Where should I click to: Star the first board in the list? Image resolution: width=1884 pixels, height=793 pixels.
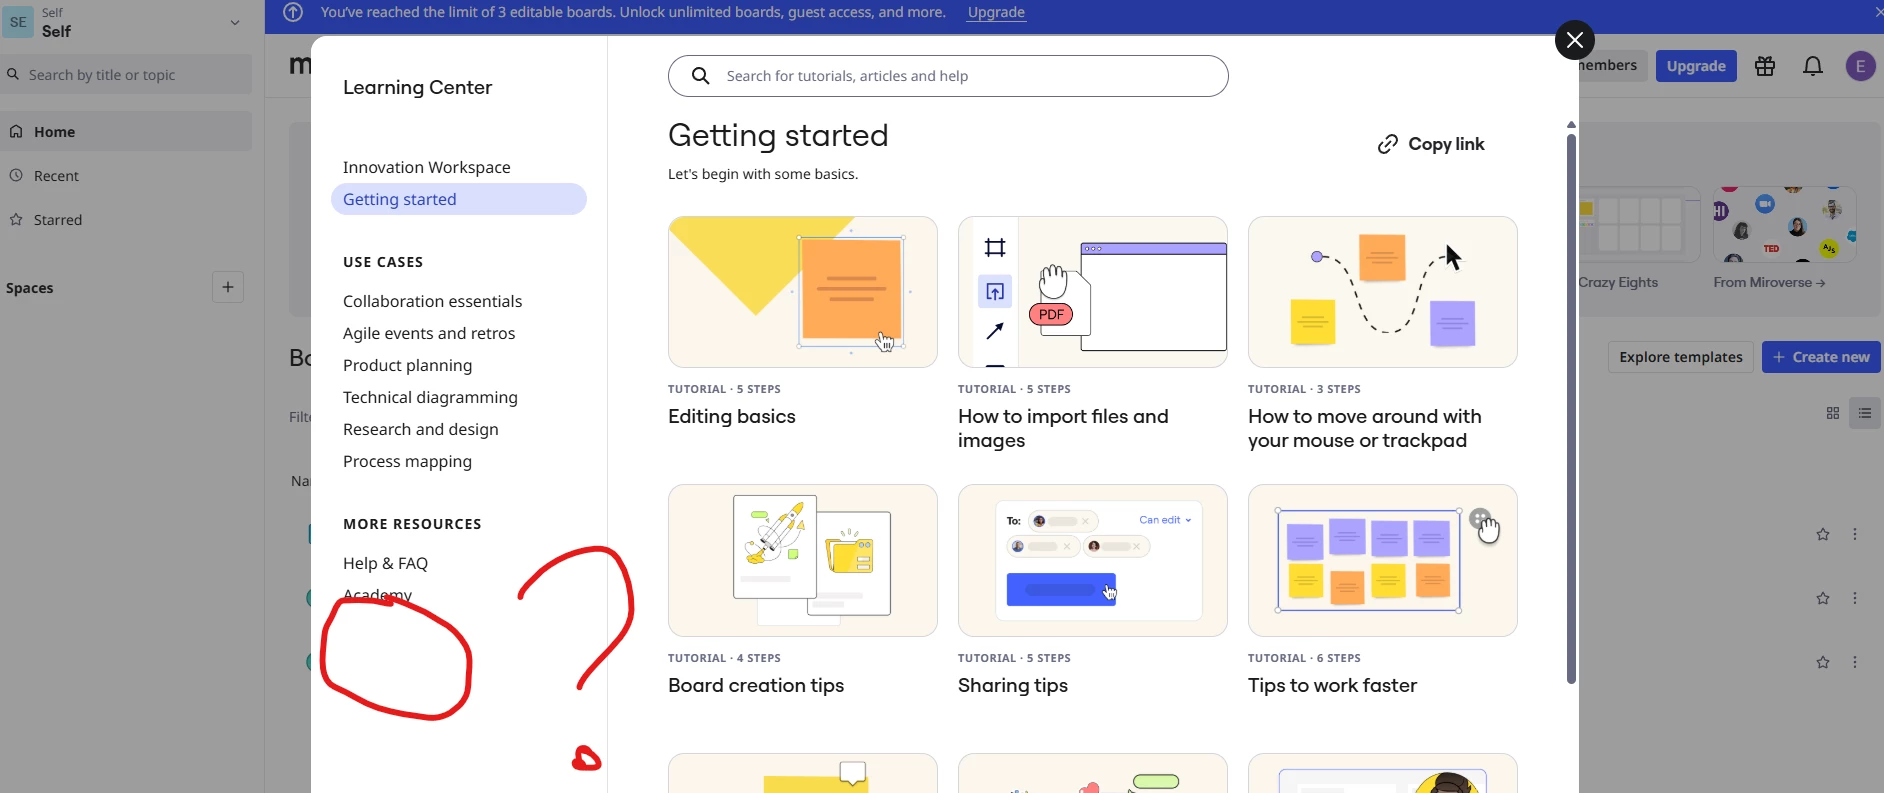coord(1823,535)
